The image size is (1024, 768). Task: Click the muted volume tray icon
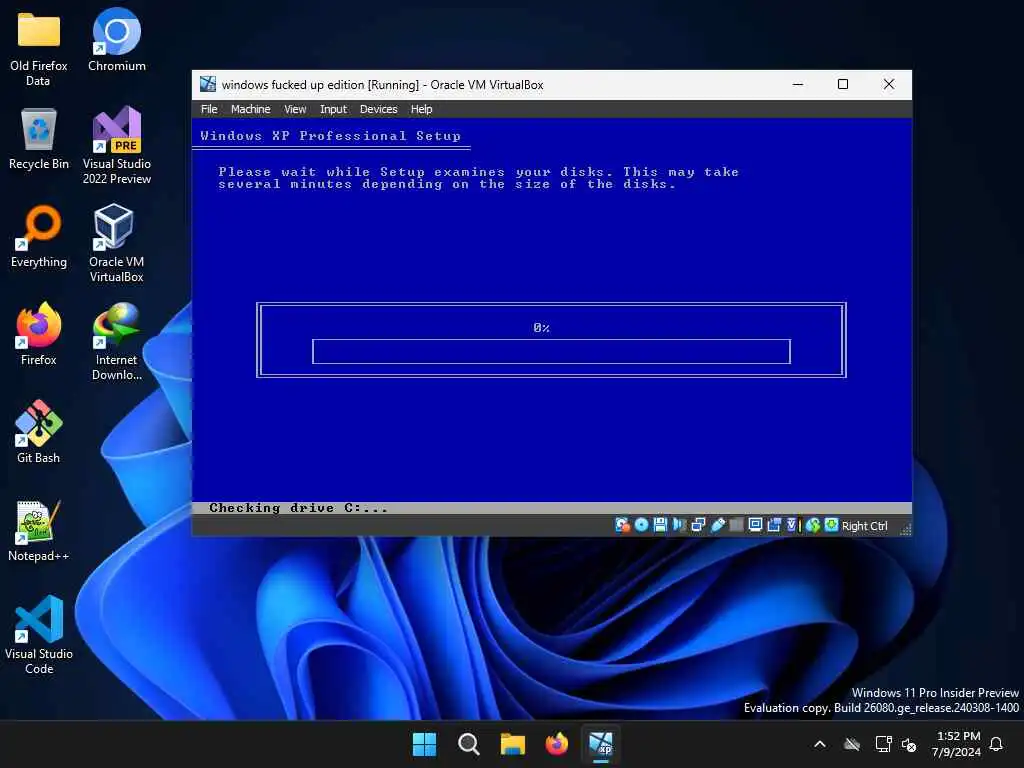(x=909, y=744)
